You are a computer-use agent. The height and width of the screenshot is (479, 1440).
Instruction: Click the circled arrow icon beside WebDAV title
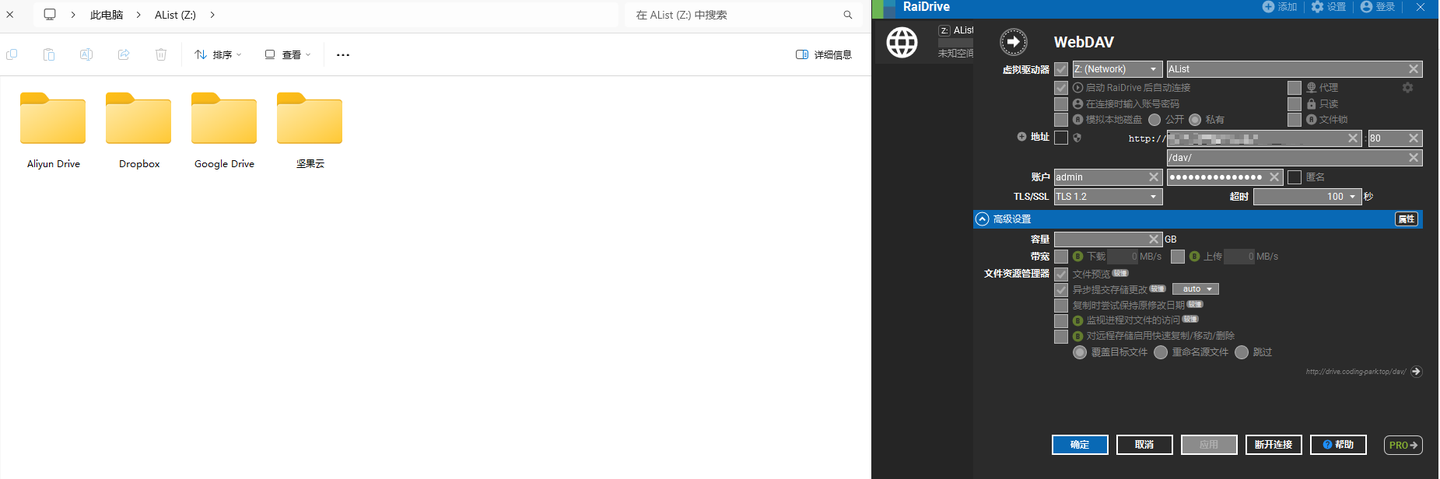(1014, 42)
